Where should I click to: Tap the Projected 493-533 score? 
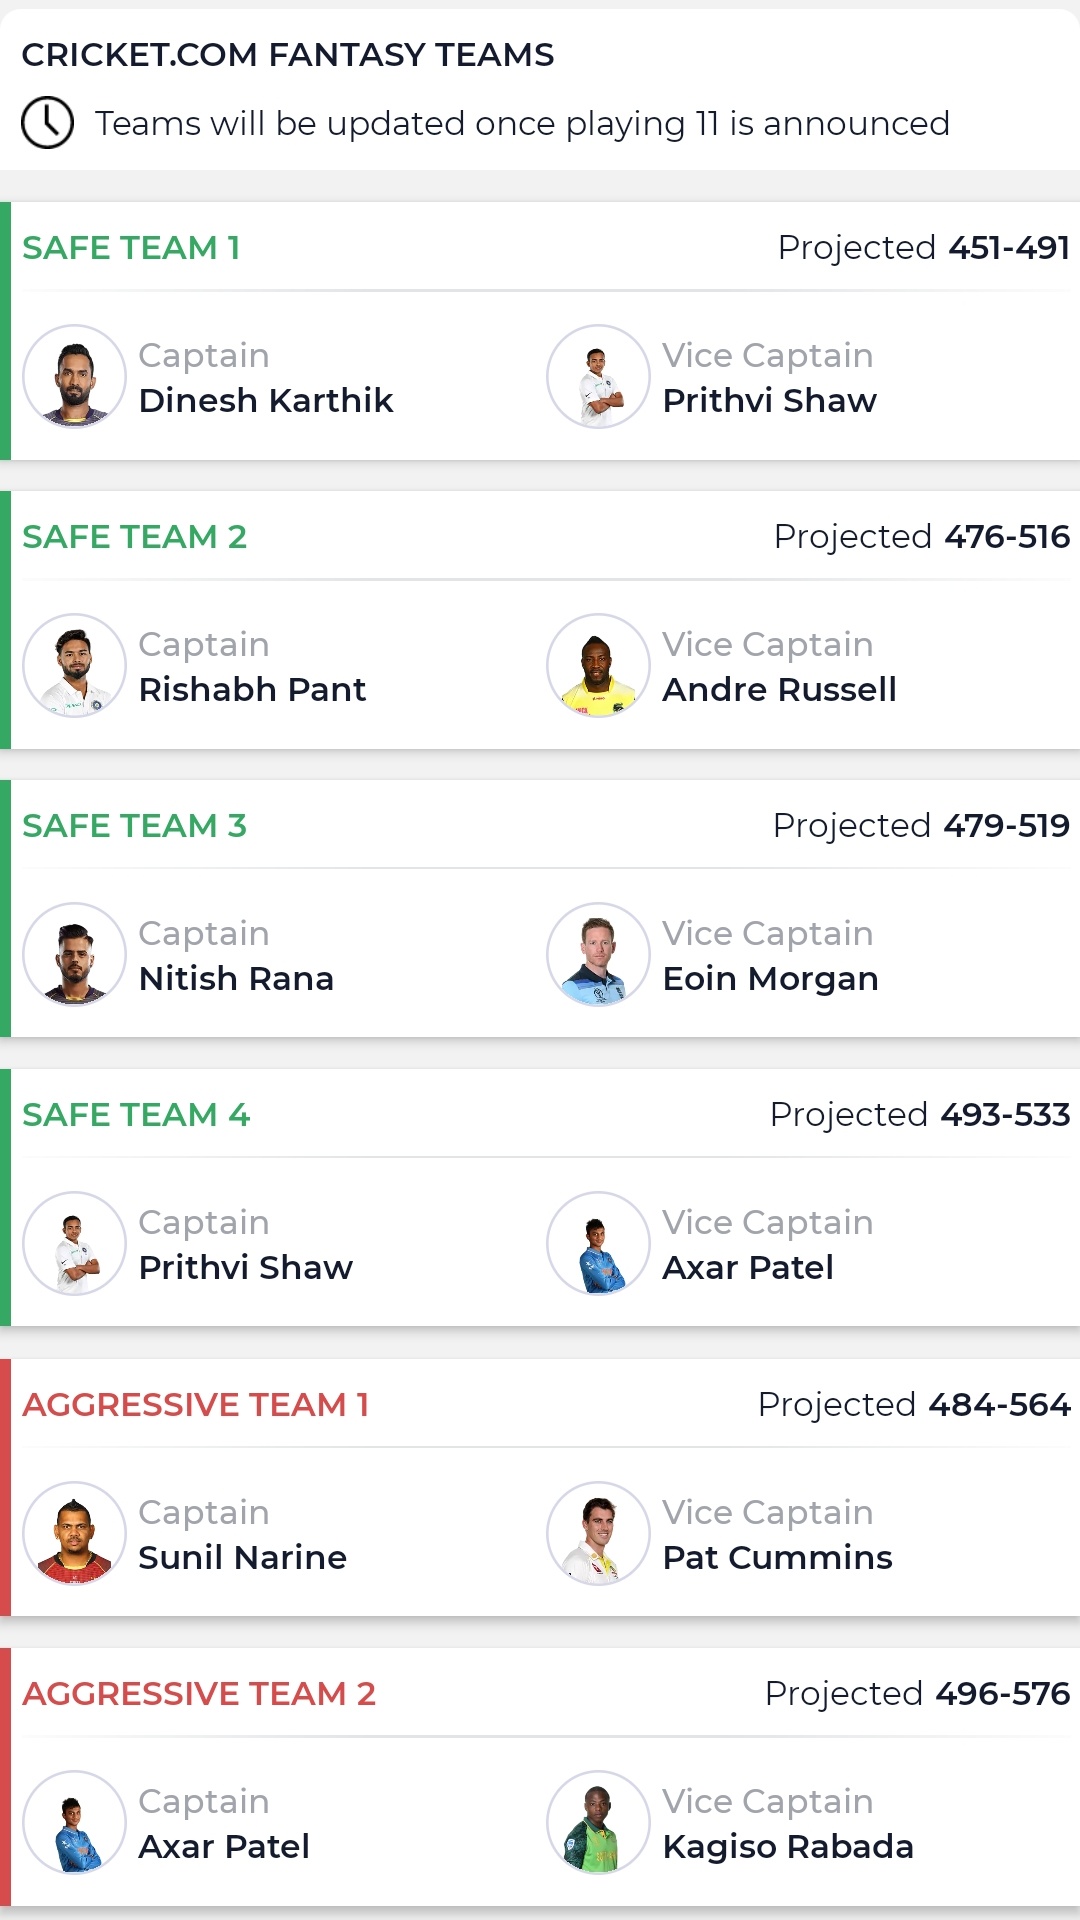coord(920,1114)
